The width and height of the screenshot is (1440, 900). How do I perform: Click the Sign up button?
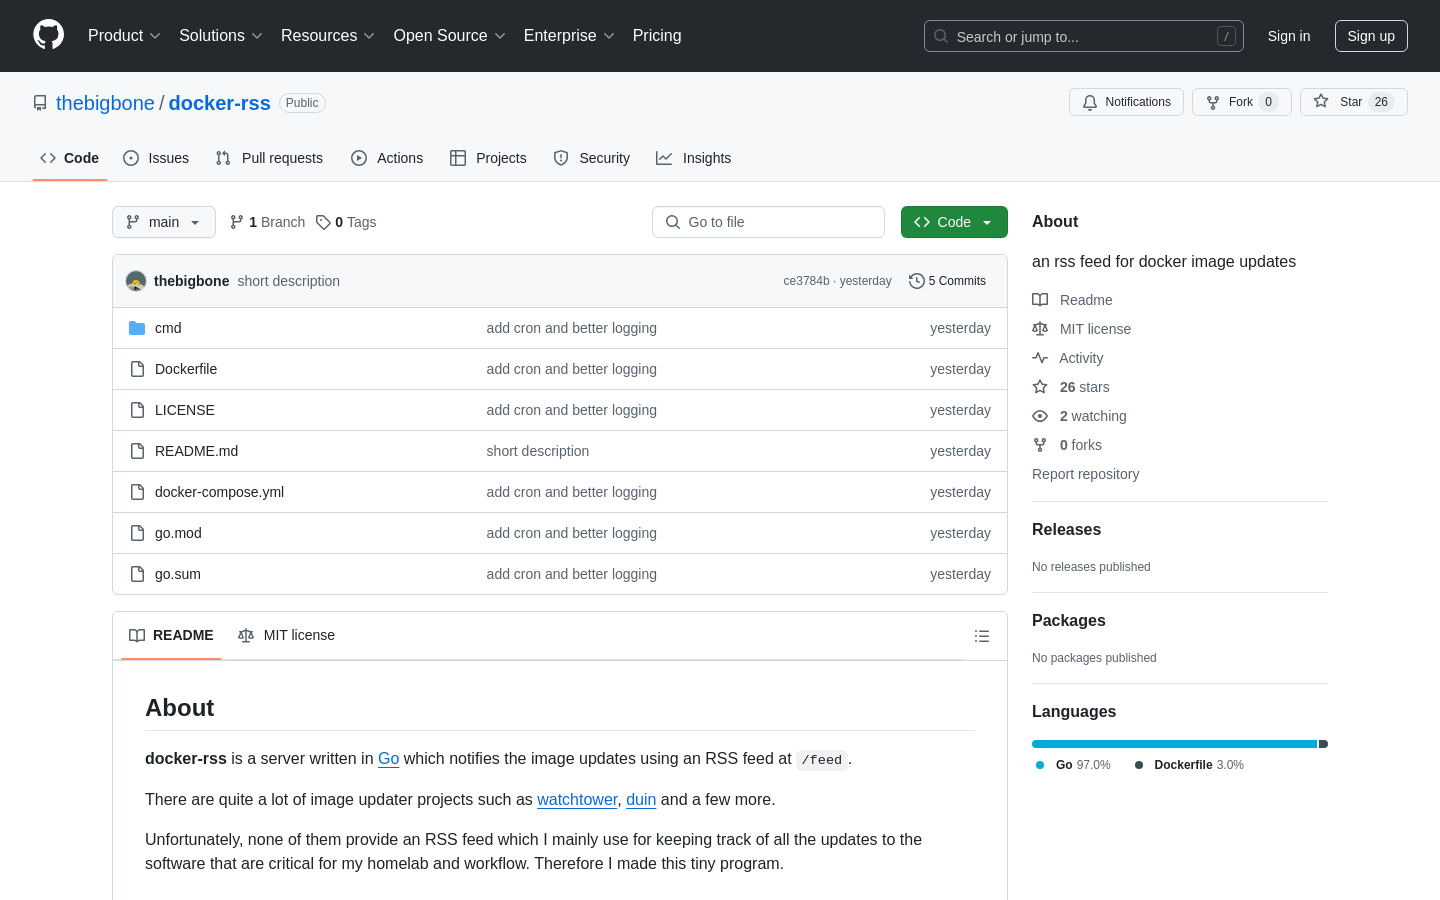1371,36
